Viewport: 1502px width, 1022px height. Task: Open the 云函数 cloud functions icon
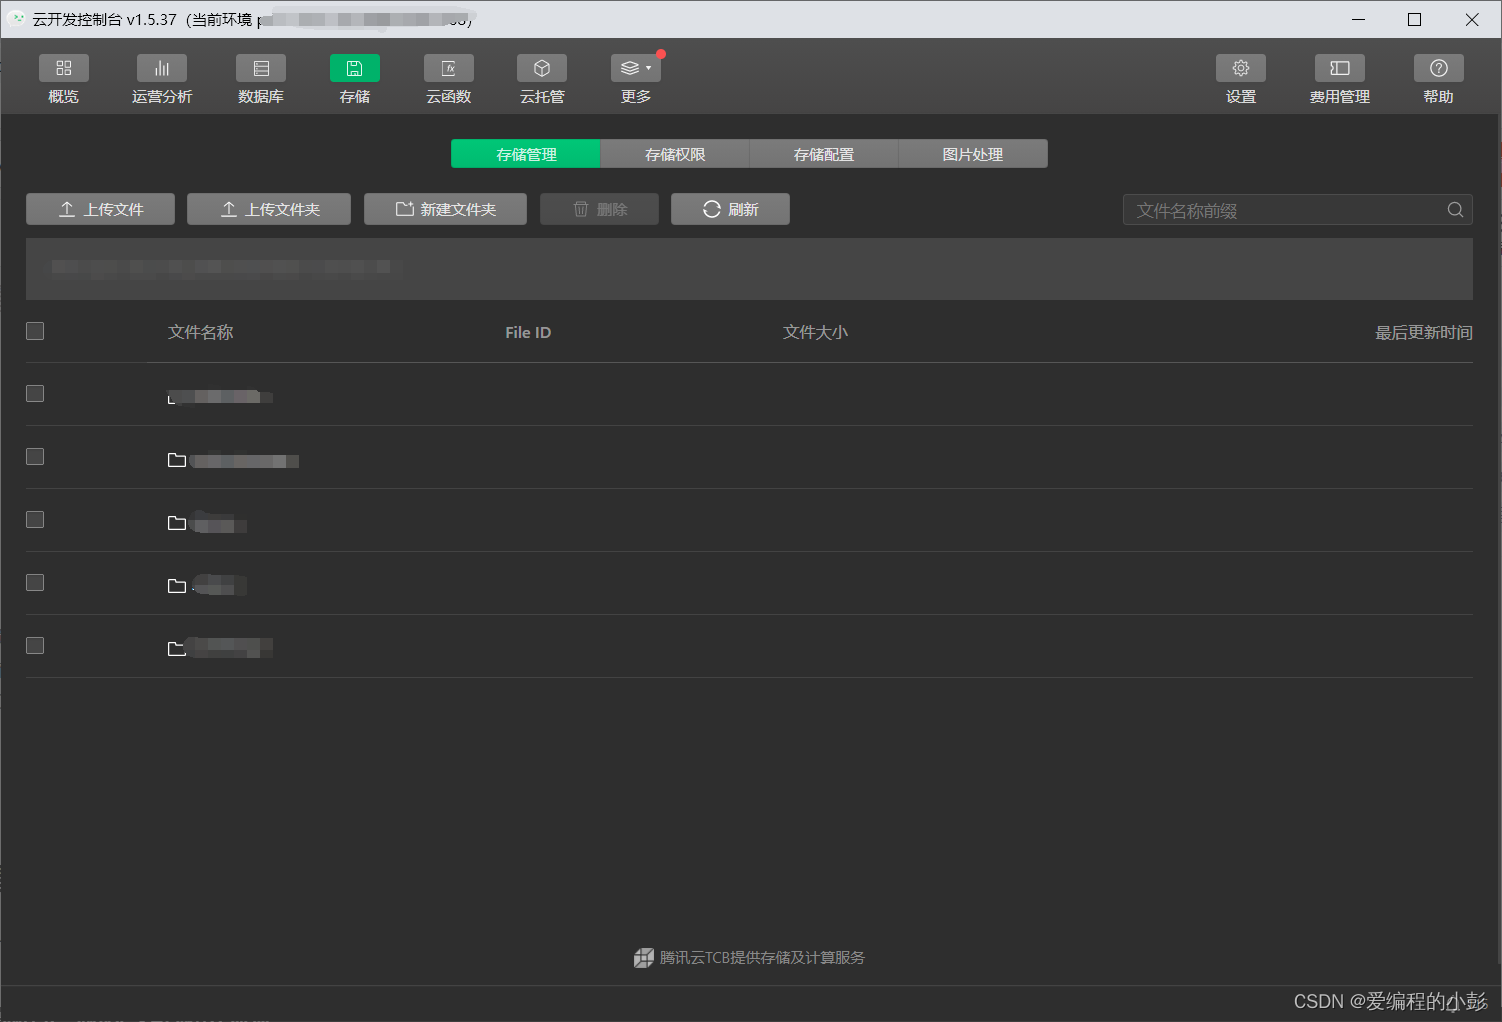coord(449,68)
